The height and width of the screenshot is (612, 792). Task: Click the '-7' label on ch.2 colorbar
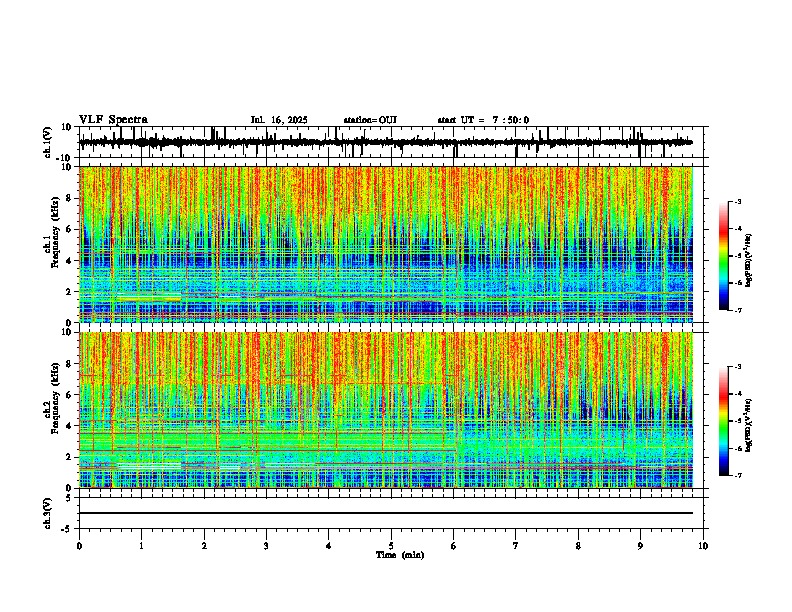pos(737,475)
